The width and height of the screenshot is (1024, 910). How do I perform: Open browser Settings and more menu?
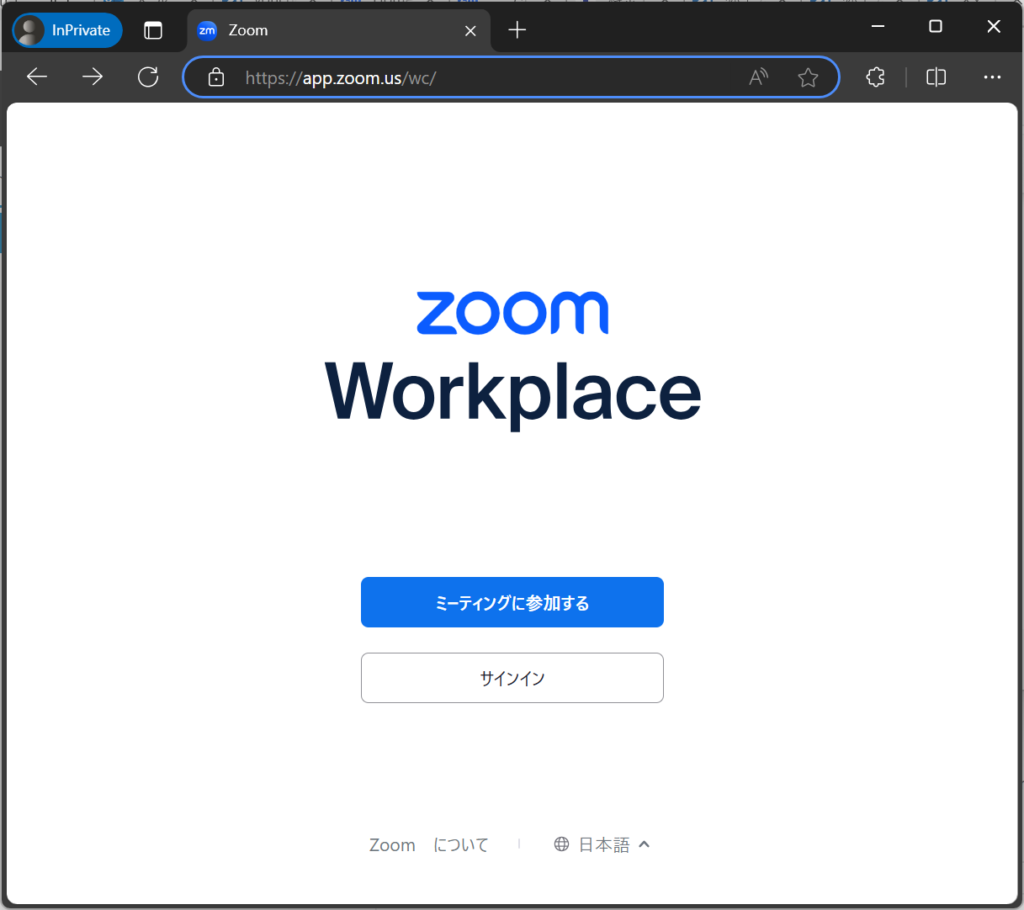point(992,77)
